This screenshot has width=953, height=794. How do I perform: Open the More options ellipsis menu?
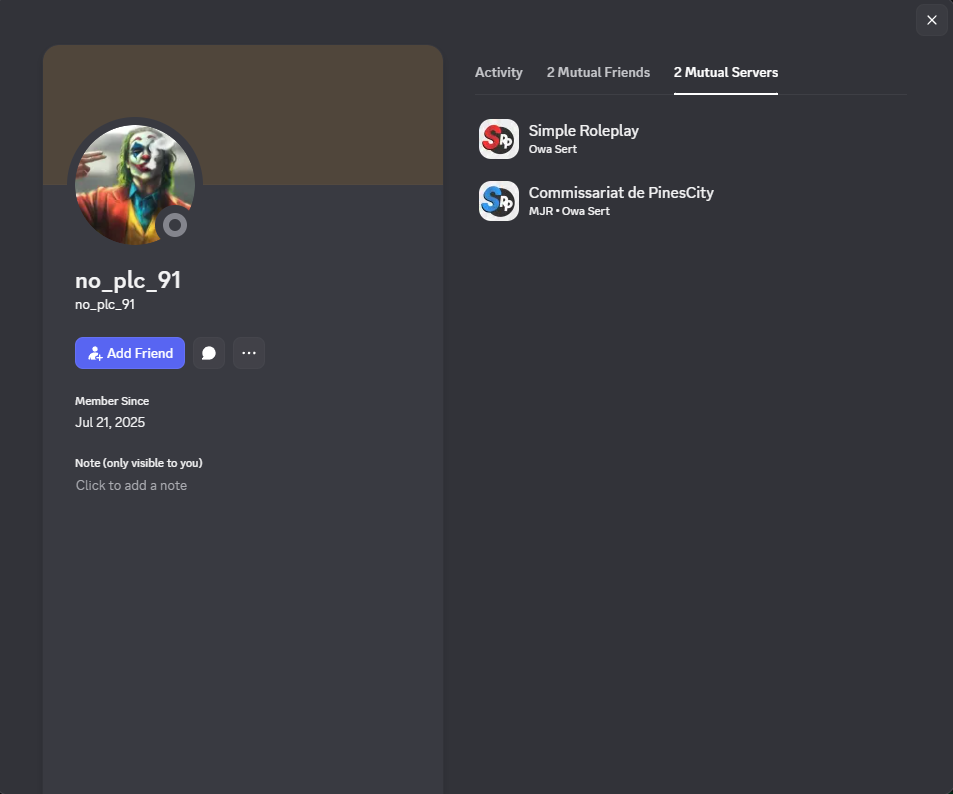tap(249, 353)
